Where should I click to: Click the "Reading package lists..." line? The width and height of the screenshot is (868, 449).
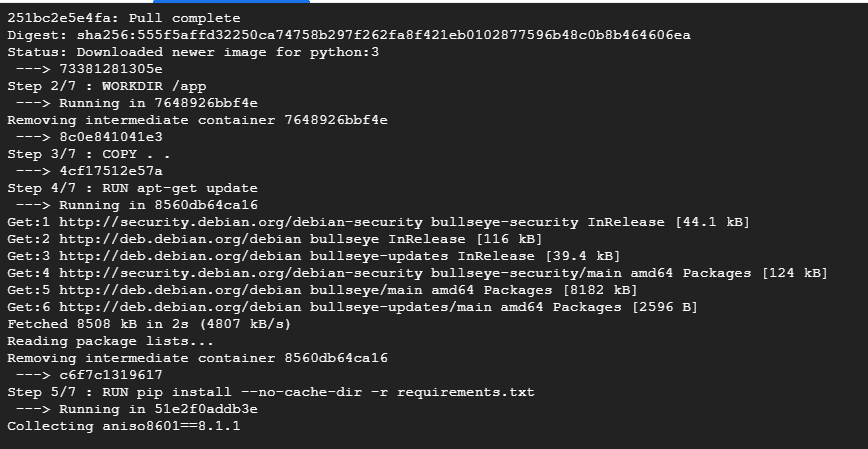pyautogui.click(x=110, y=341)
